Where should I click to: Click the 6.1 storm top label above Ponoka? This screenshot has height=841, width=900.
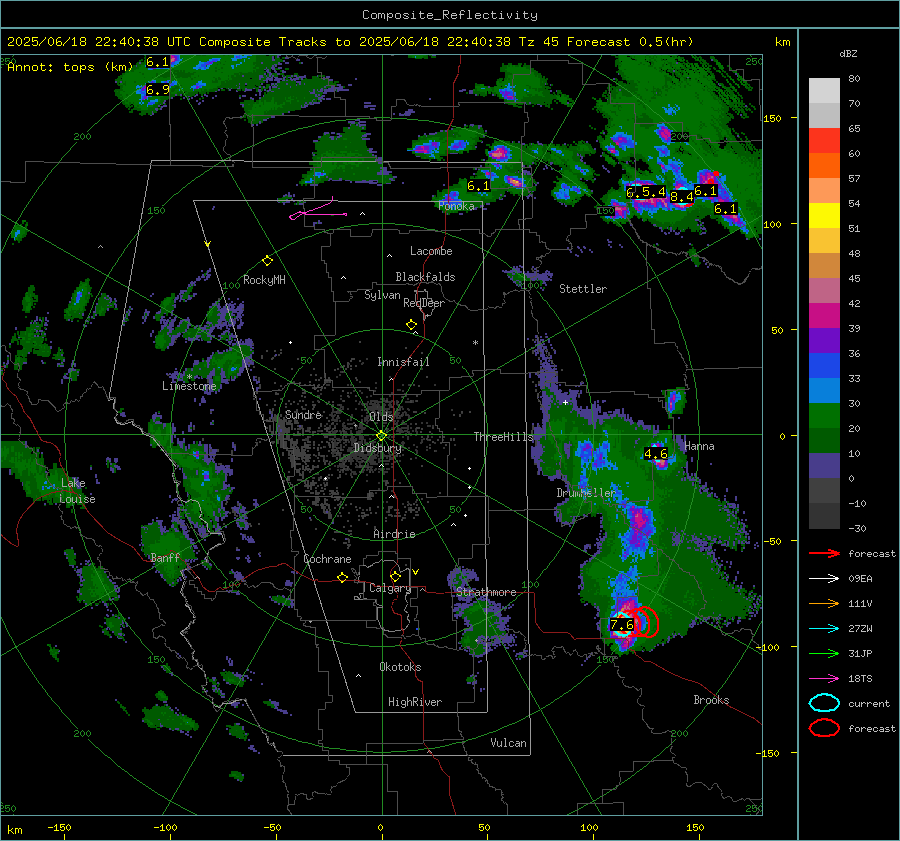point(478,185)
